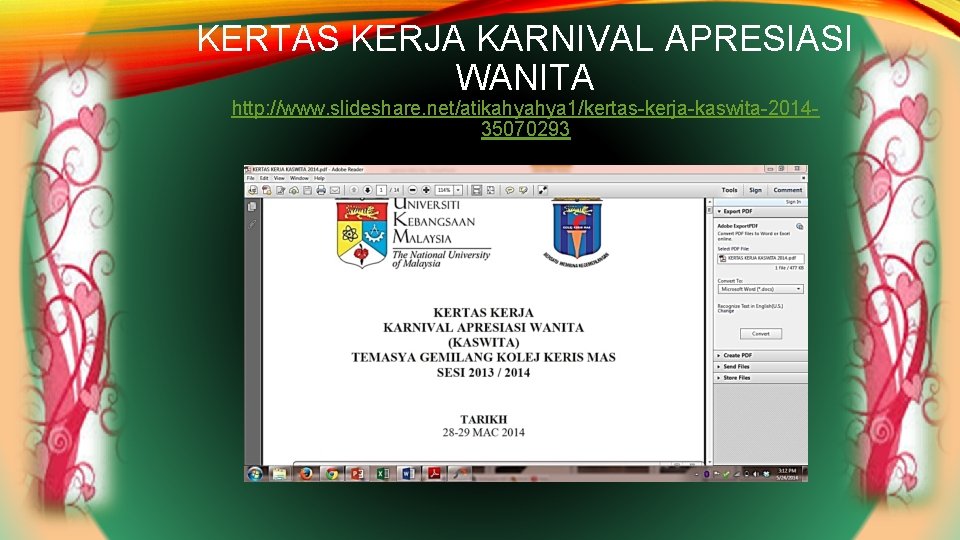Click the Adobe ExportPDF online service icon
Viewport: 960px width, 540px height.
[x=800, y=226]
